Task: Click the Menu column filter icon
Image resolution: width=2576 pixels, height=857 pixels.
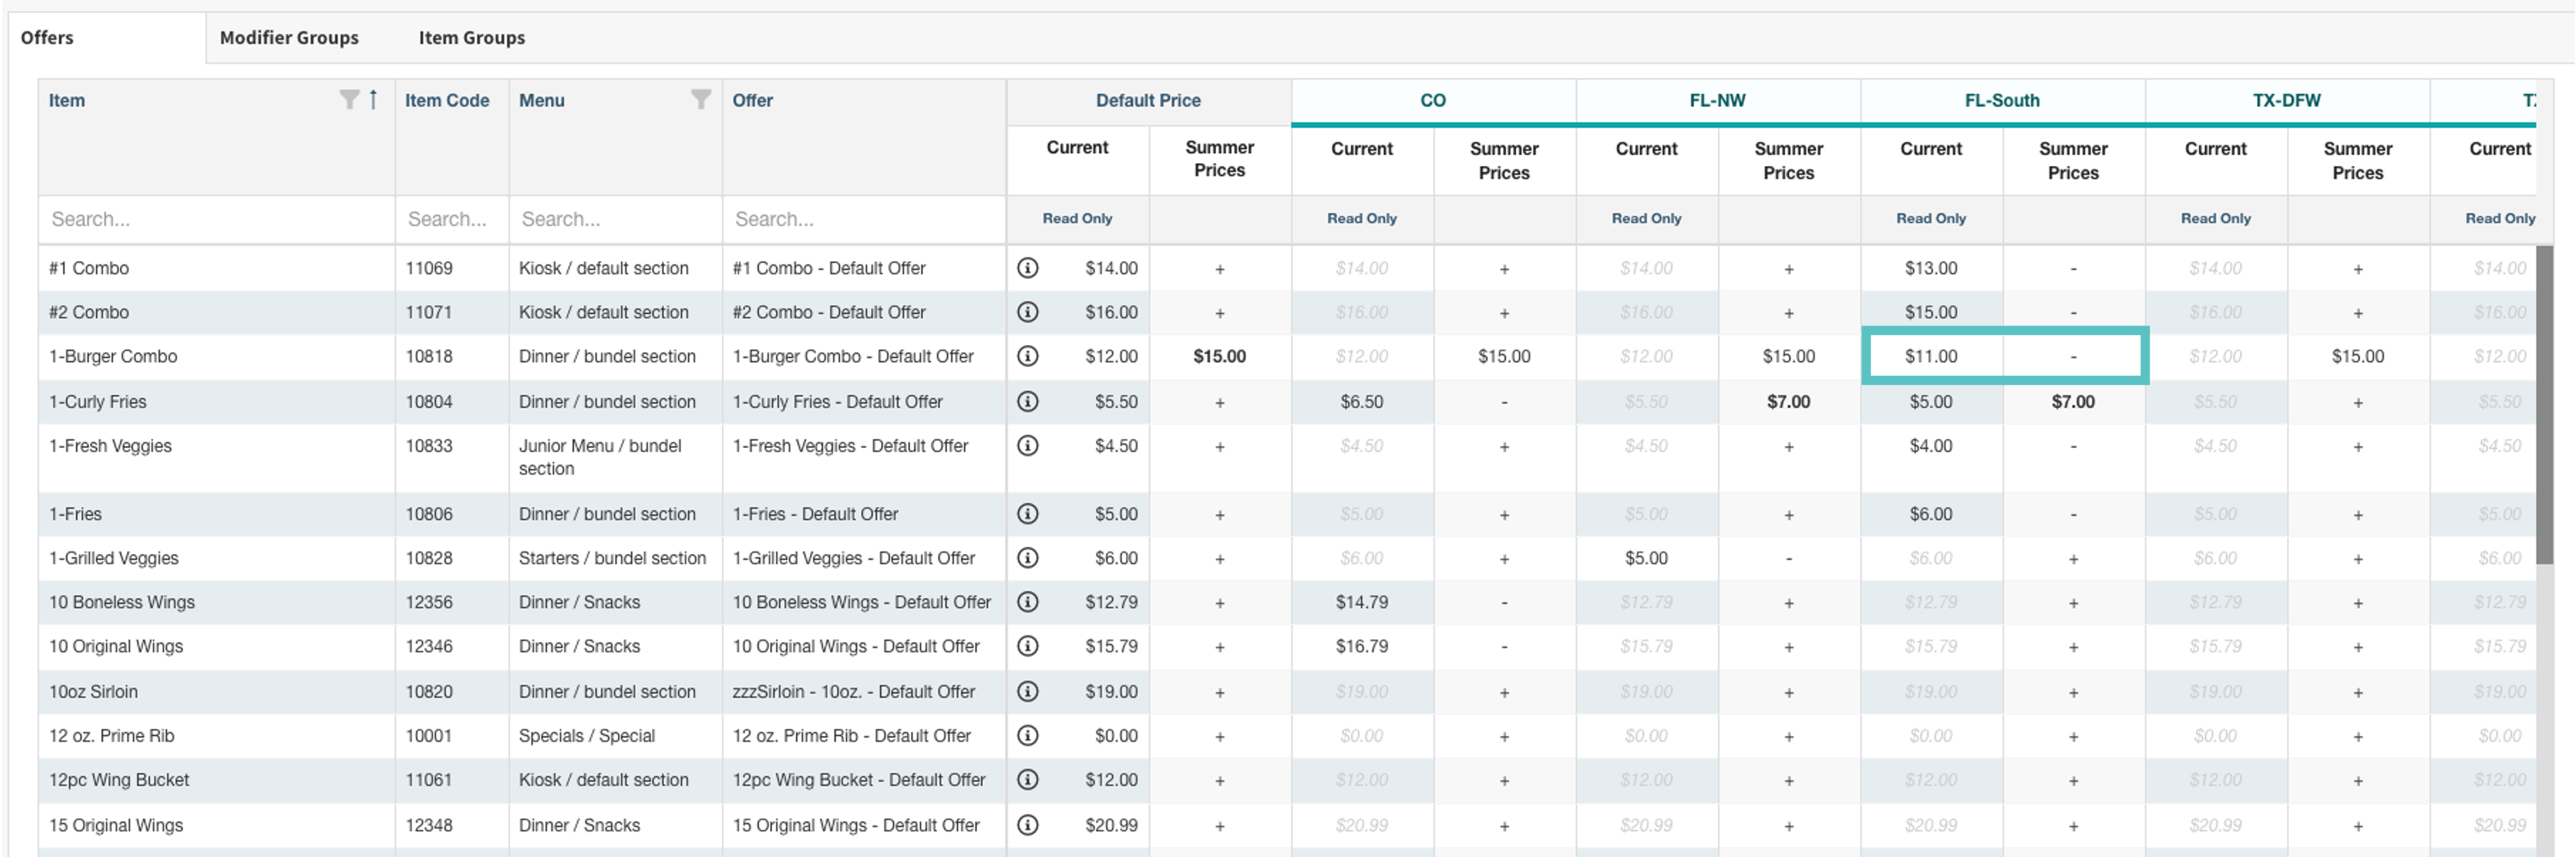Action: pyautogui.click(x=701, y=99)
